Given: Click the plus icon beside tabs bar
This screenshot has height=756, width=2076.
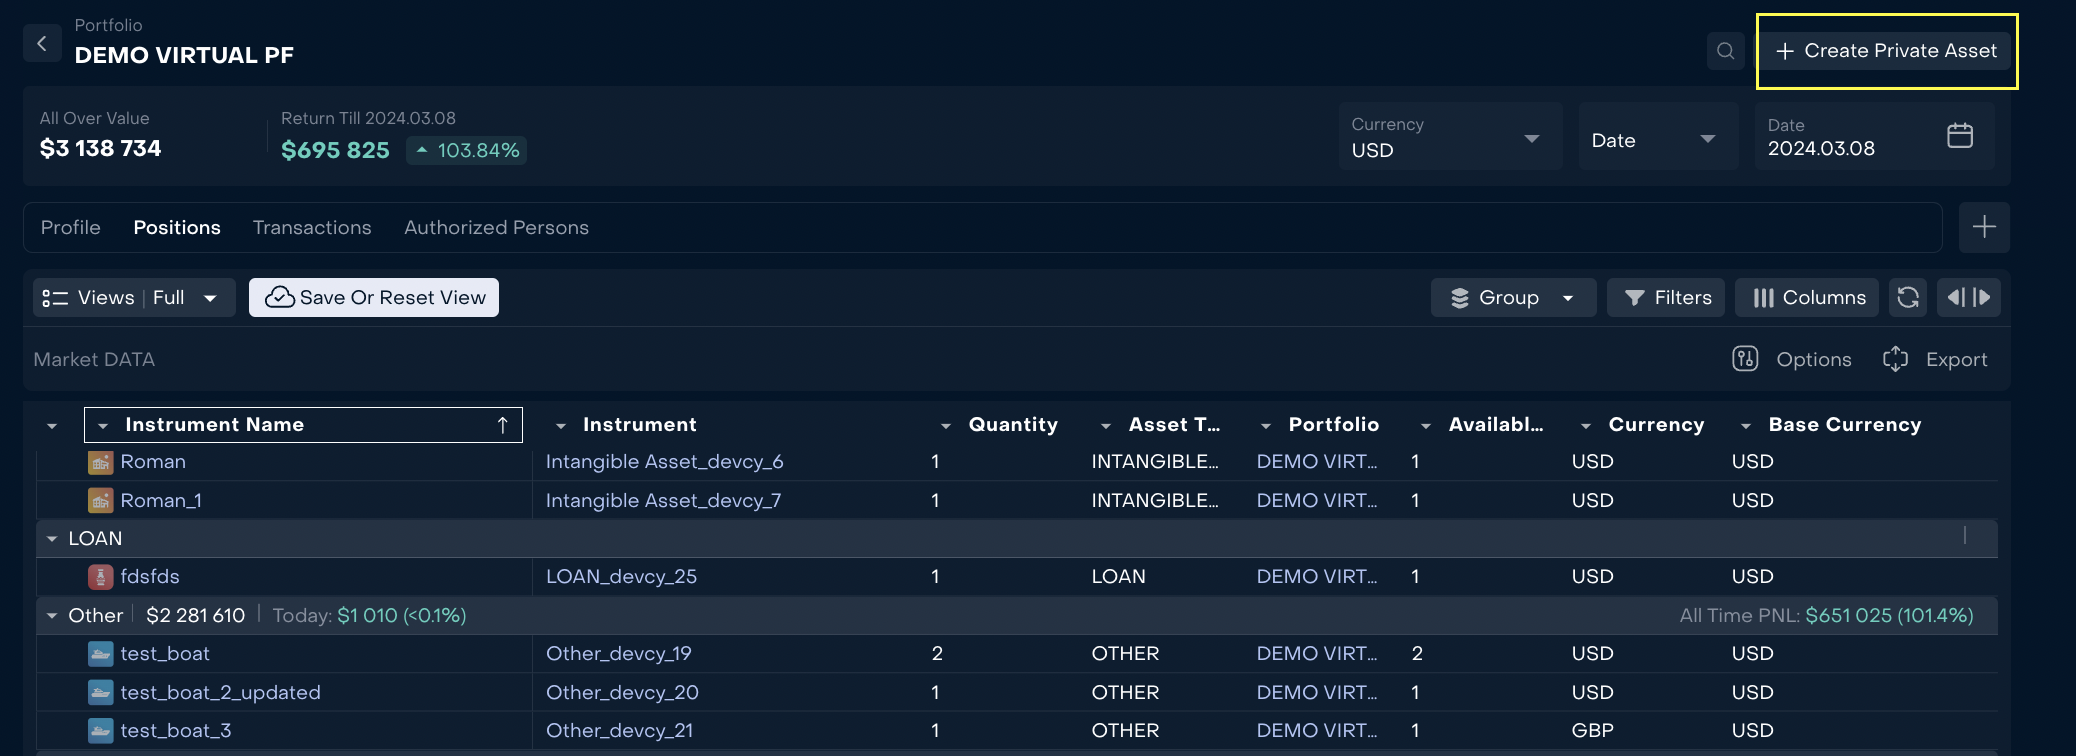Looking at the screenshot, I should point(1984,228).
